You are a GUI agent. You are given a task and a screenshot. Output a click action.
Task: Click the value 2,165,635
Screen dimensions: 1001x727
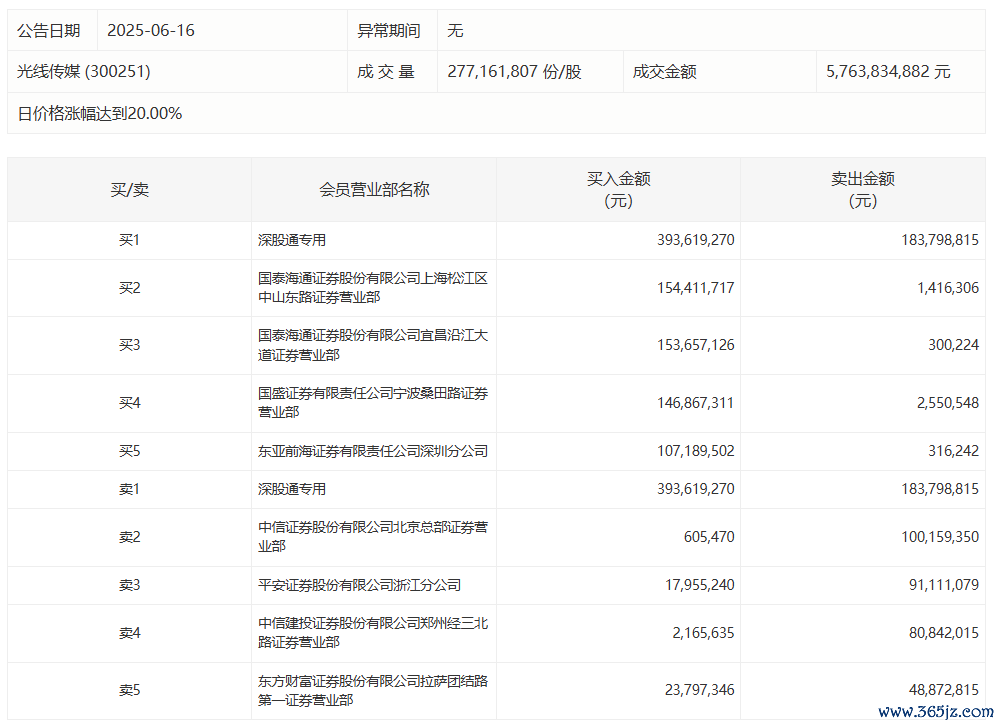703,633
